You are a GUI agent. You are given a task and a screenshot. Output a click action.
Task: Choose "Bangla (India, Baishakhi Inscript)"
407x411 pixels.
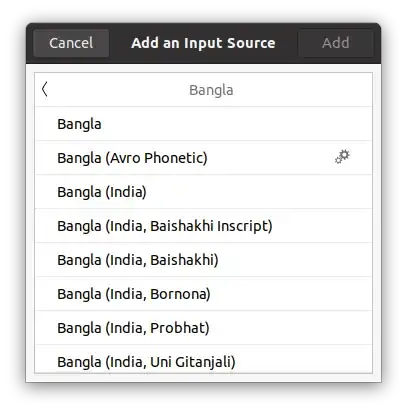204,226
